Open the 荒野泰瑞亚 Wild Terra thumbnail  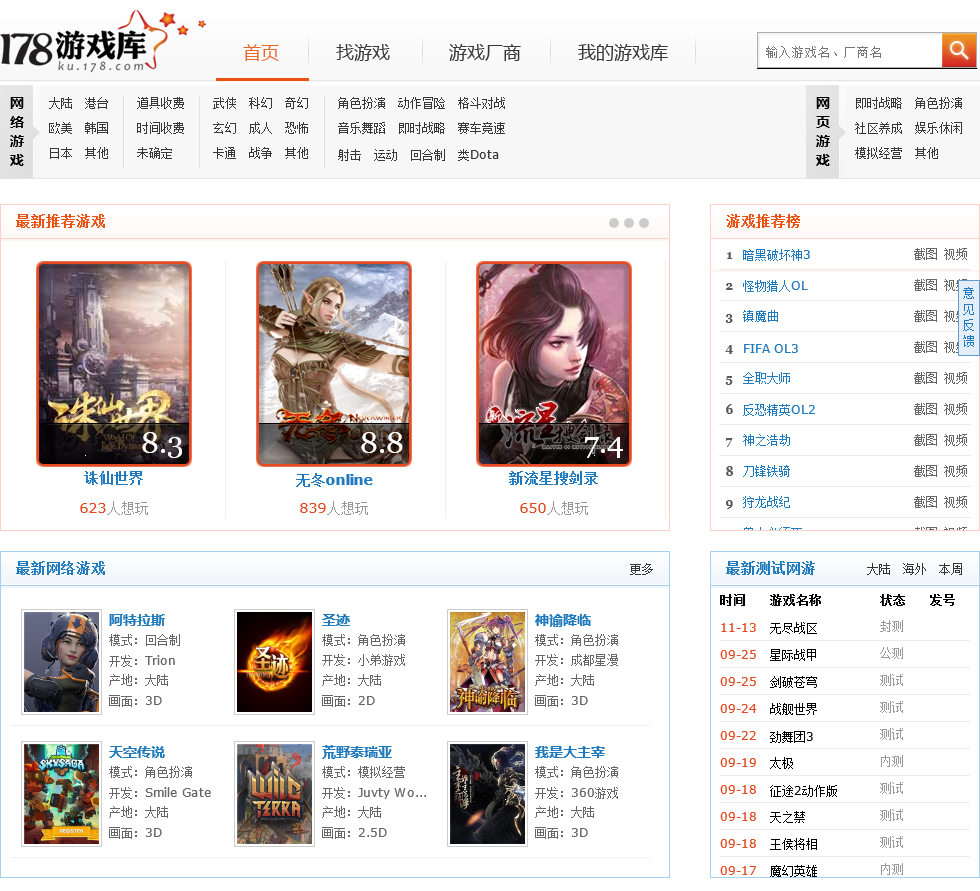click(274, 794)
